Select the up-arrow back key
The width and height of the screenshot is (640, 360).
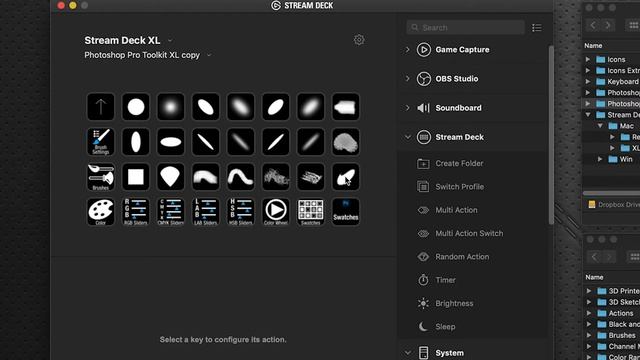click(x=100, y=107)
